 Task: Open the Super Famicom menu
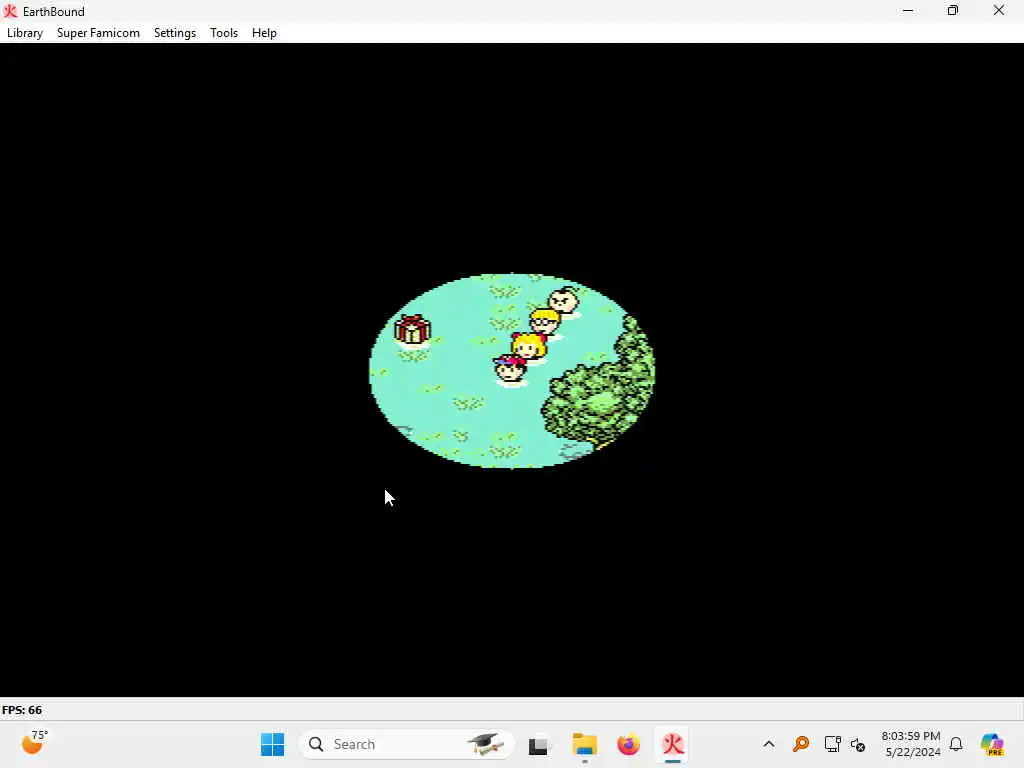tap(98, 33)
